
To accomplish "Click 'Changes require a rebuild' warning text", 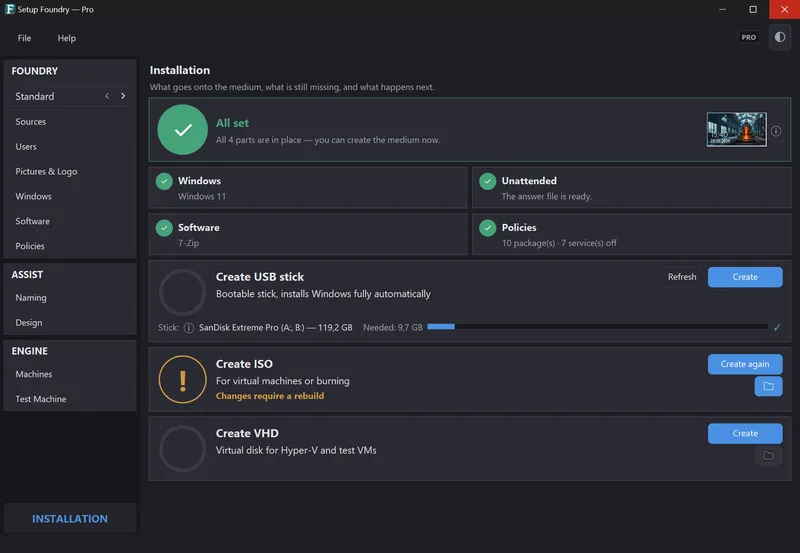I will [x=270, y=396].
